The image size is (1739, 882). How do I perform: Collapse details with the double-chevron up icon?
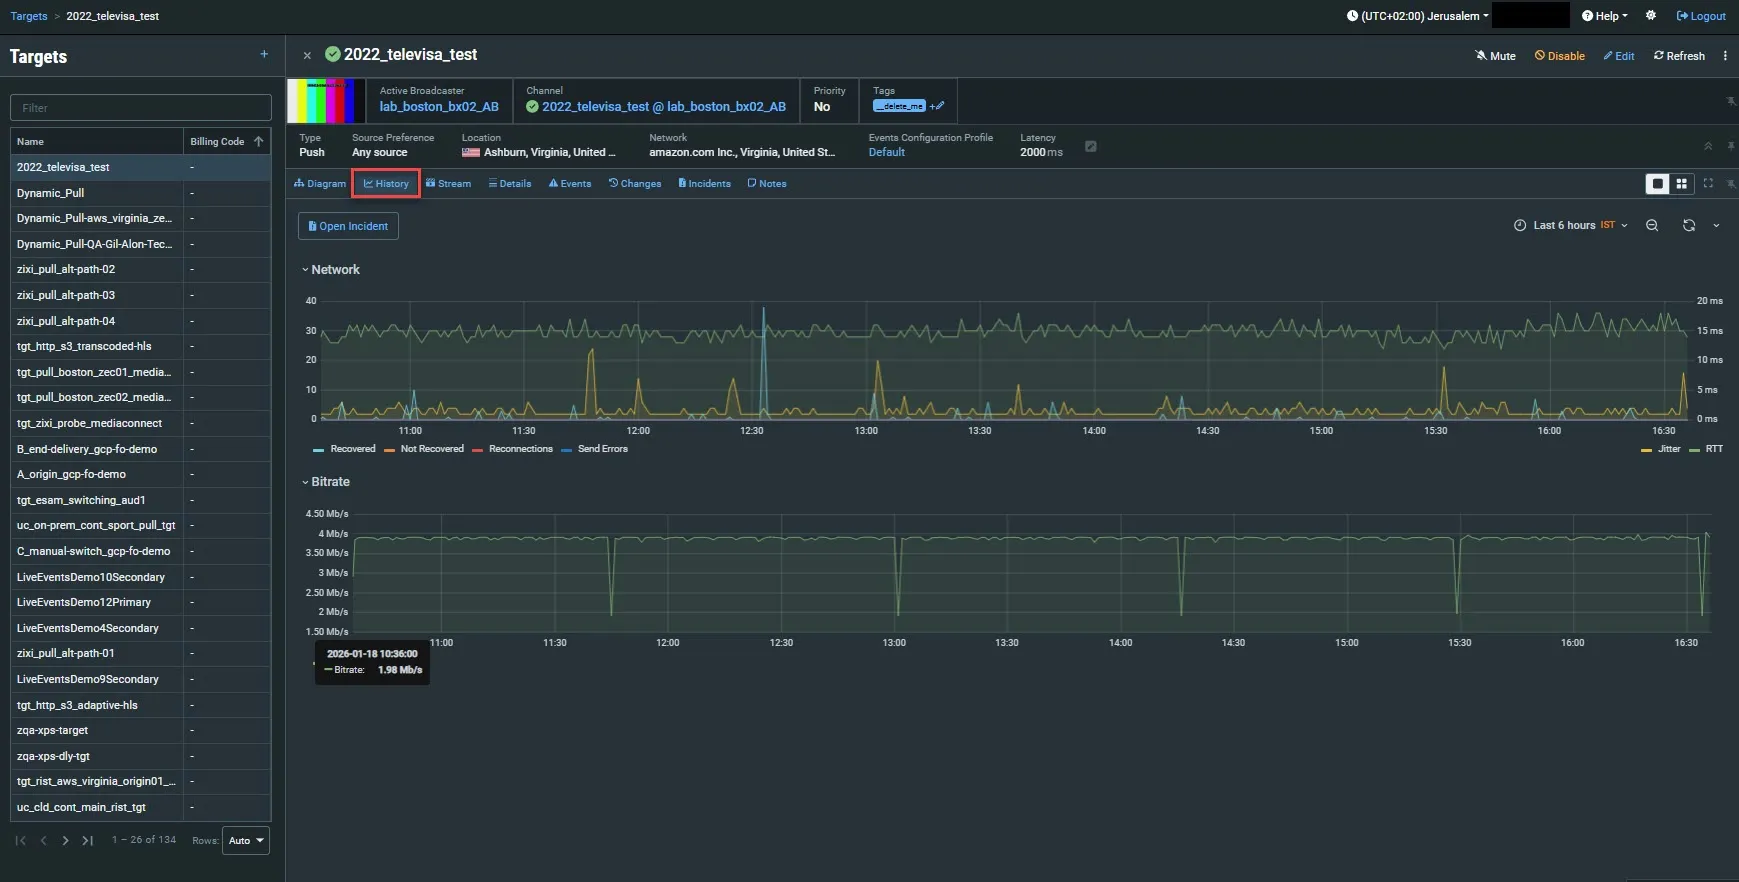click(x=1708, y=146)
